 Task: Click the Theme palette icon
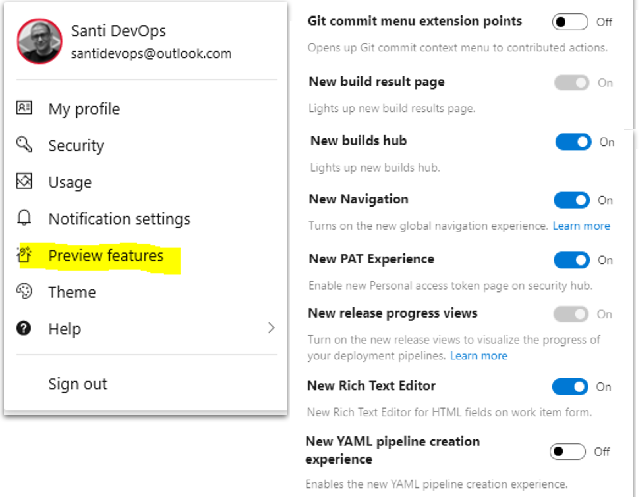click(x=25, y=291)
